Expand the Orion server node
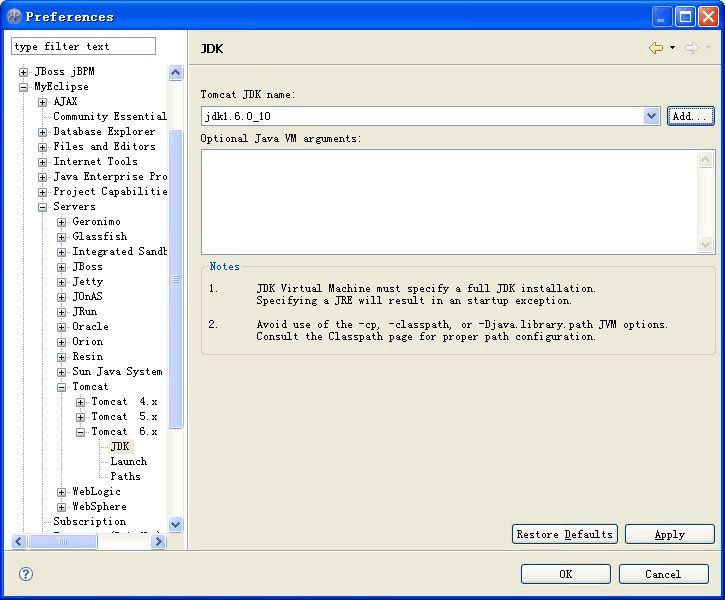The width and height of the screenshot is (725, 600). pos(61,342)
